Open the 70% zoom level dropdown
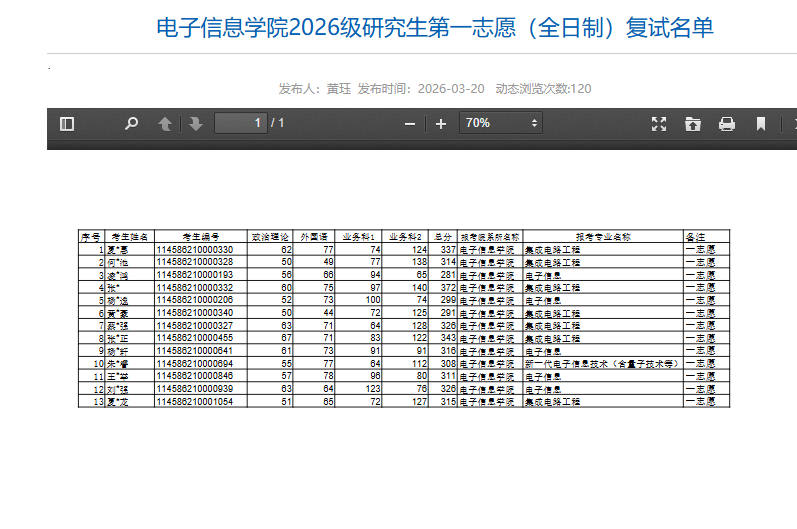The image size is (797, 529). (x=500, y=123)
